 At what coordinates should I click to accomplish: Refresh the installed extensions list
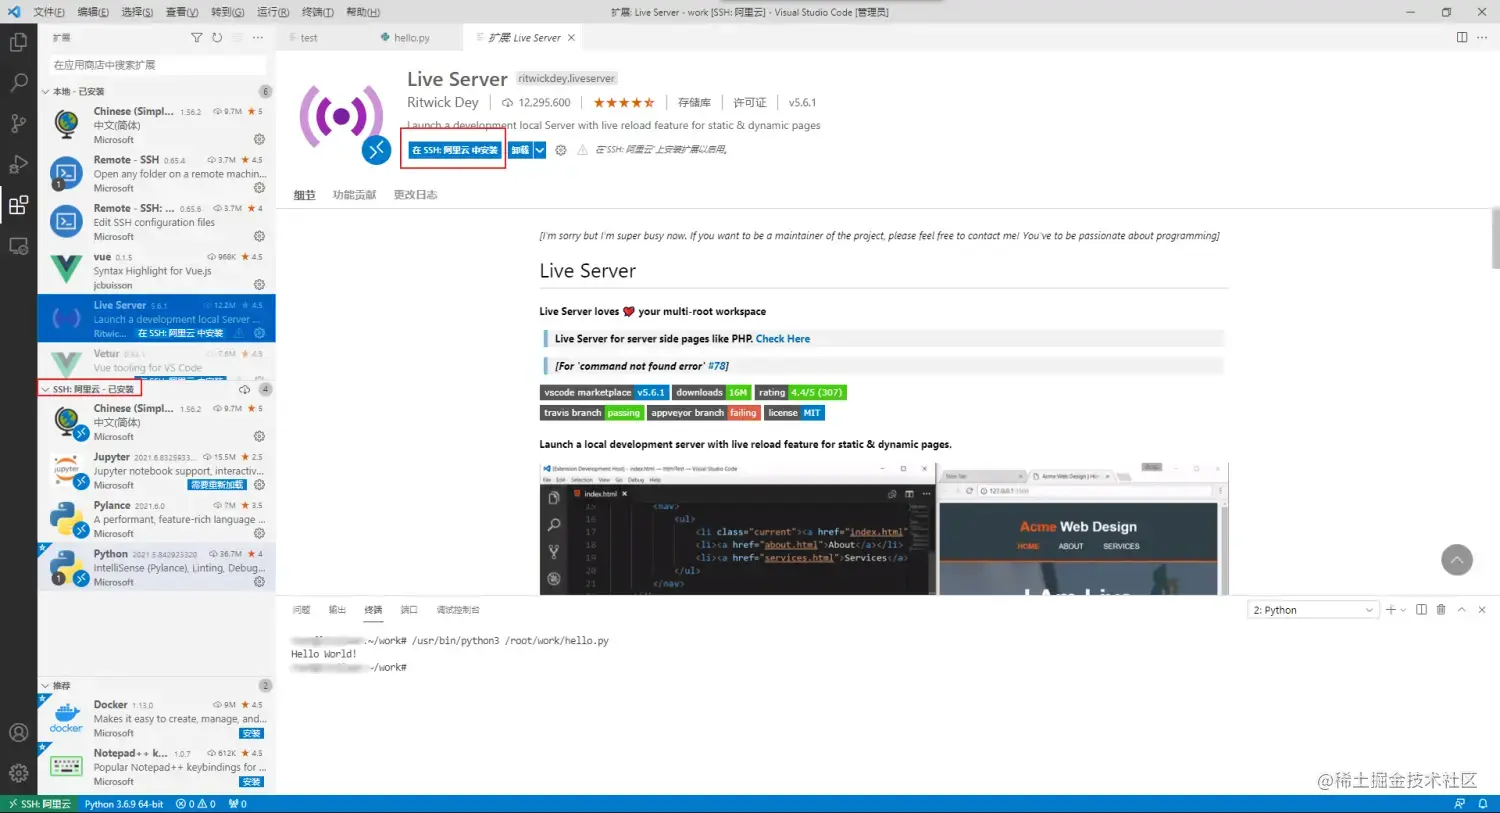(217, 37)
